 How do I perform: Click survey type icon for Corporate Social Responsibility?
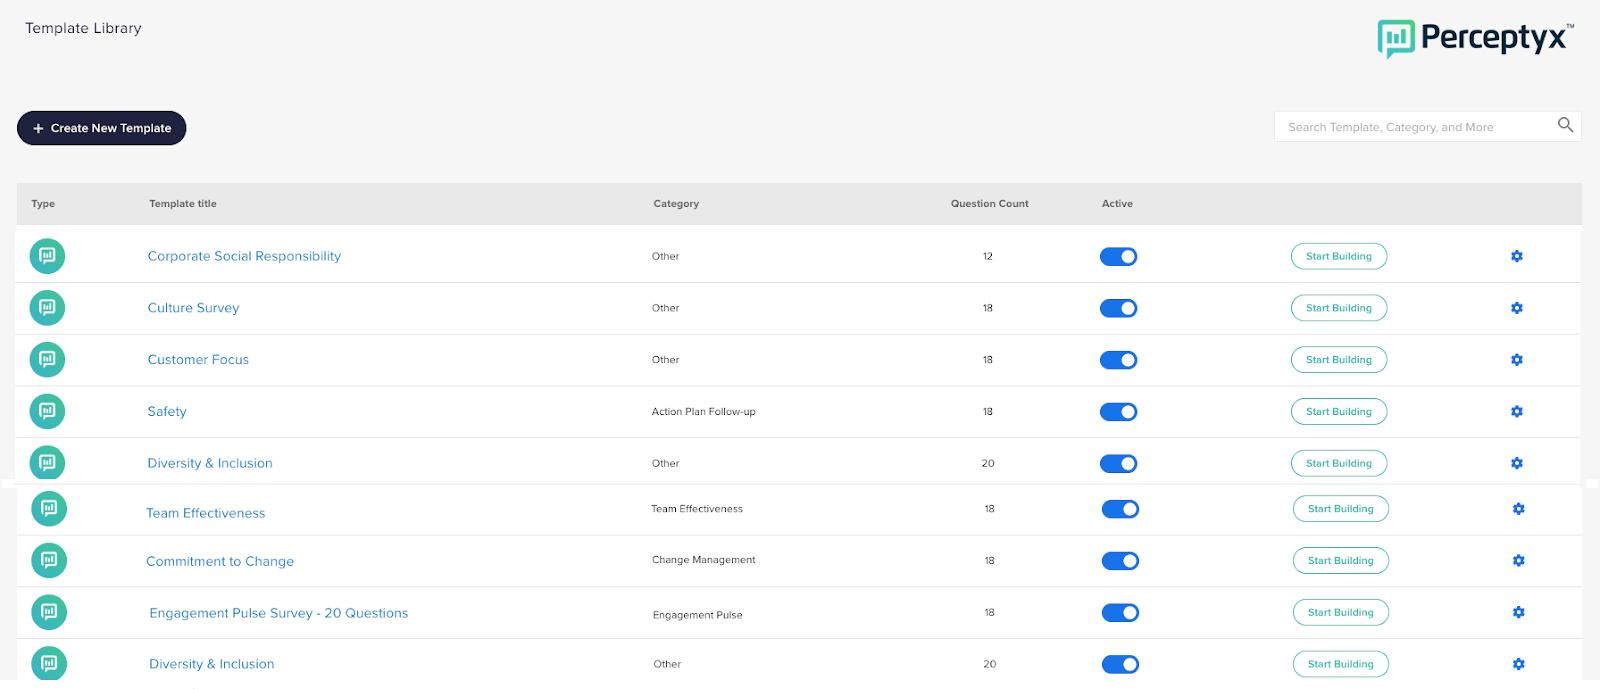(47, 256)
